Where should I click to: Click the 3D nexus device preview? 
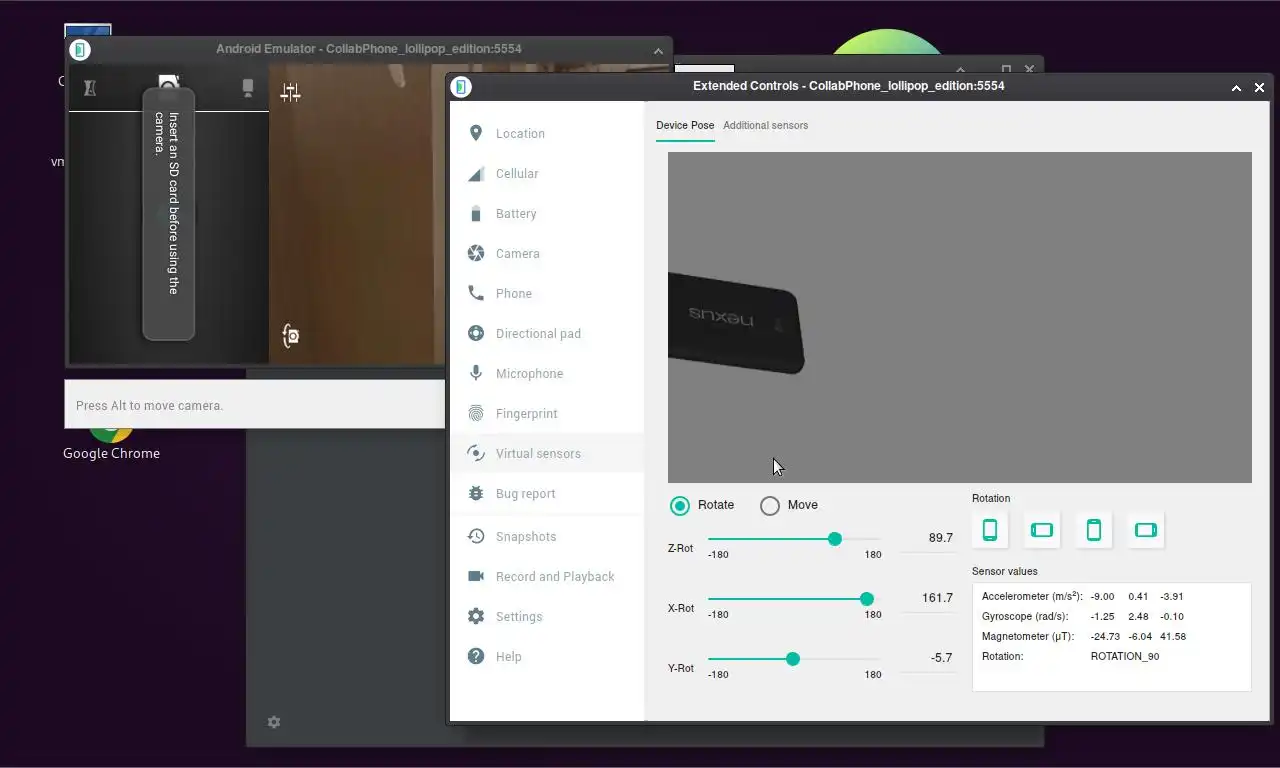pyautogui.click(x=736, y=322)
